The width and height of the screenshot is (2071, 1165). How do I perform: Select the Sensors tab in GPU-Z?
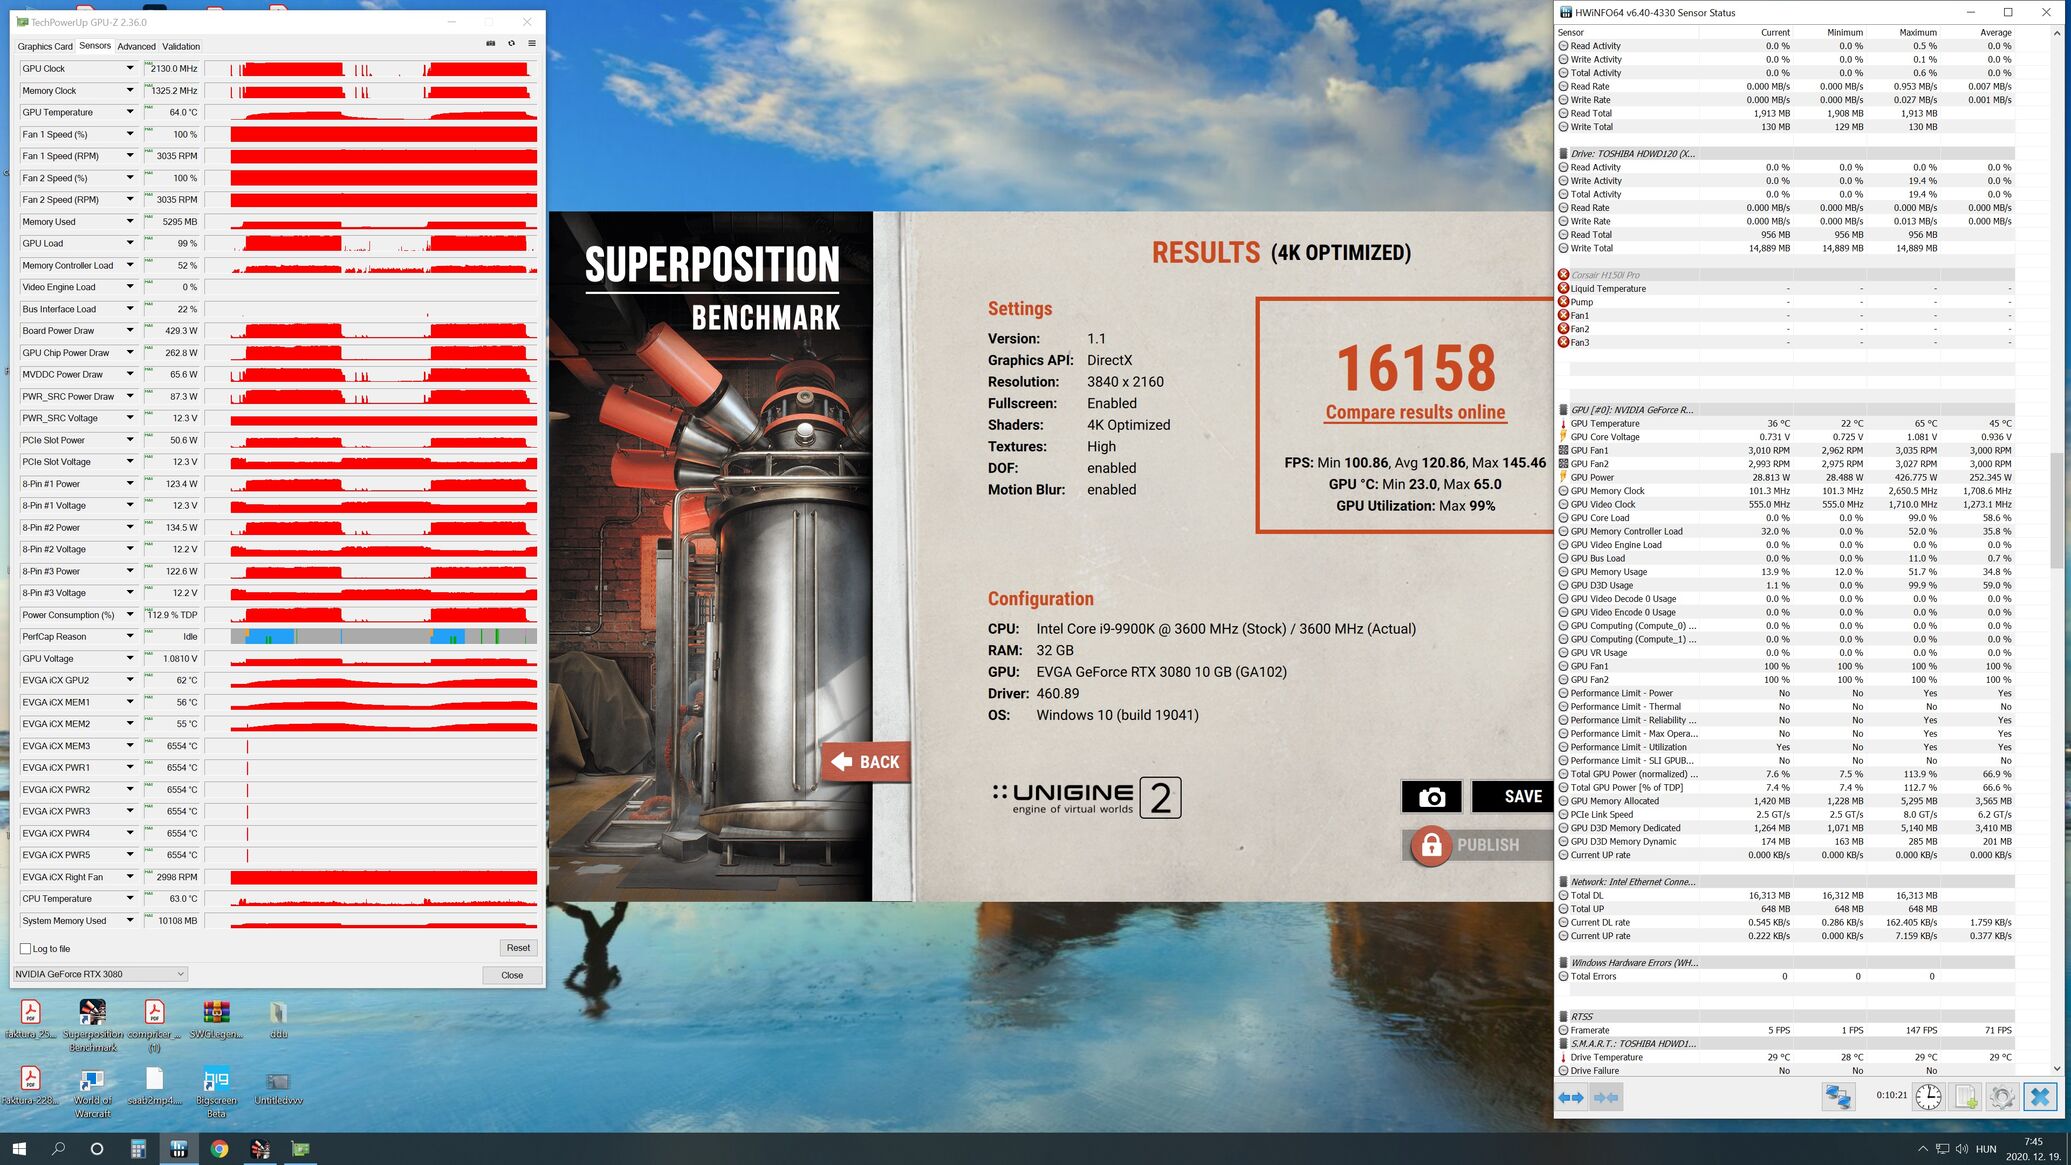tap(95, 45)
